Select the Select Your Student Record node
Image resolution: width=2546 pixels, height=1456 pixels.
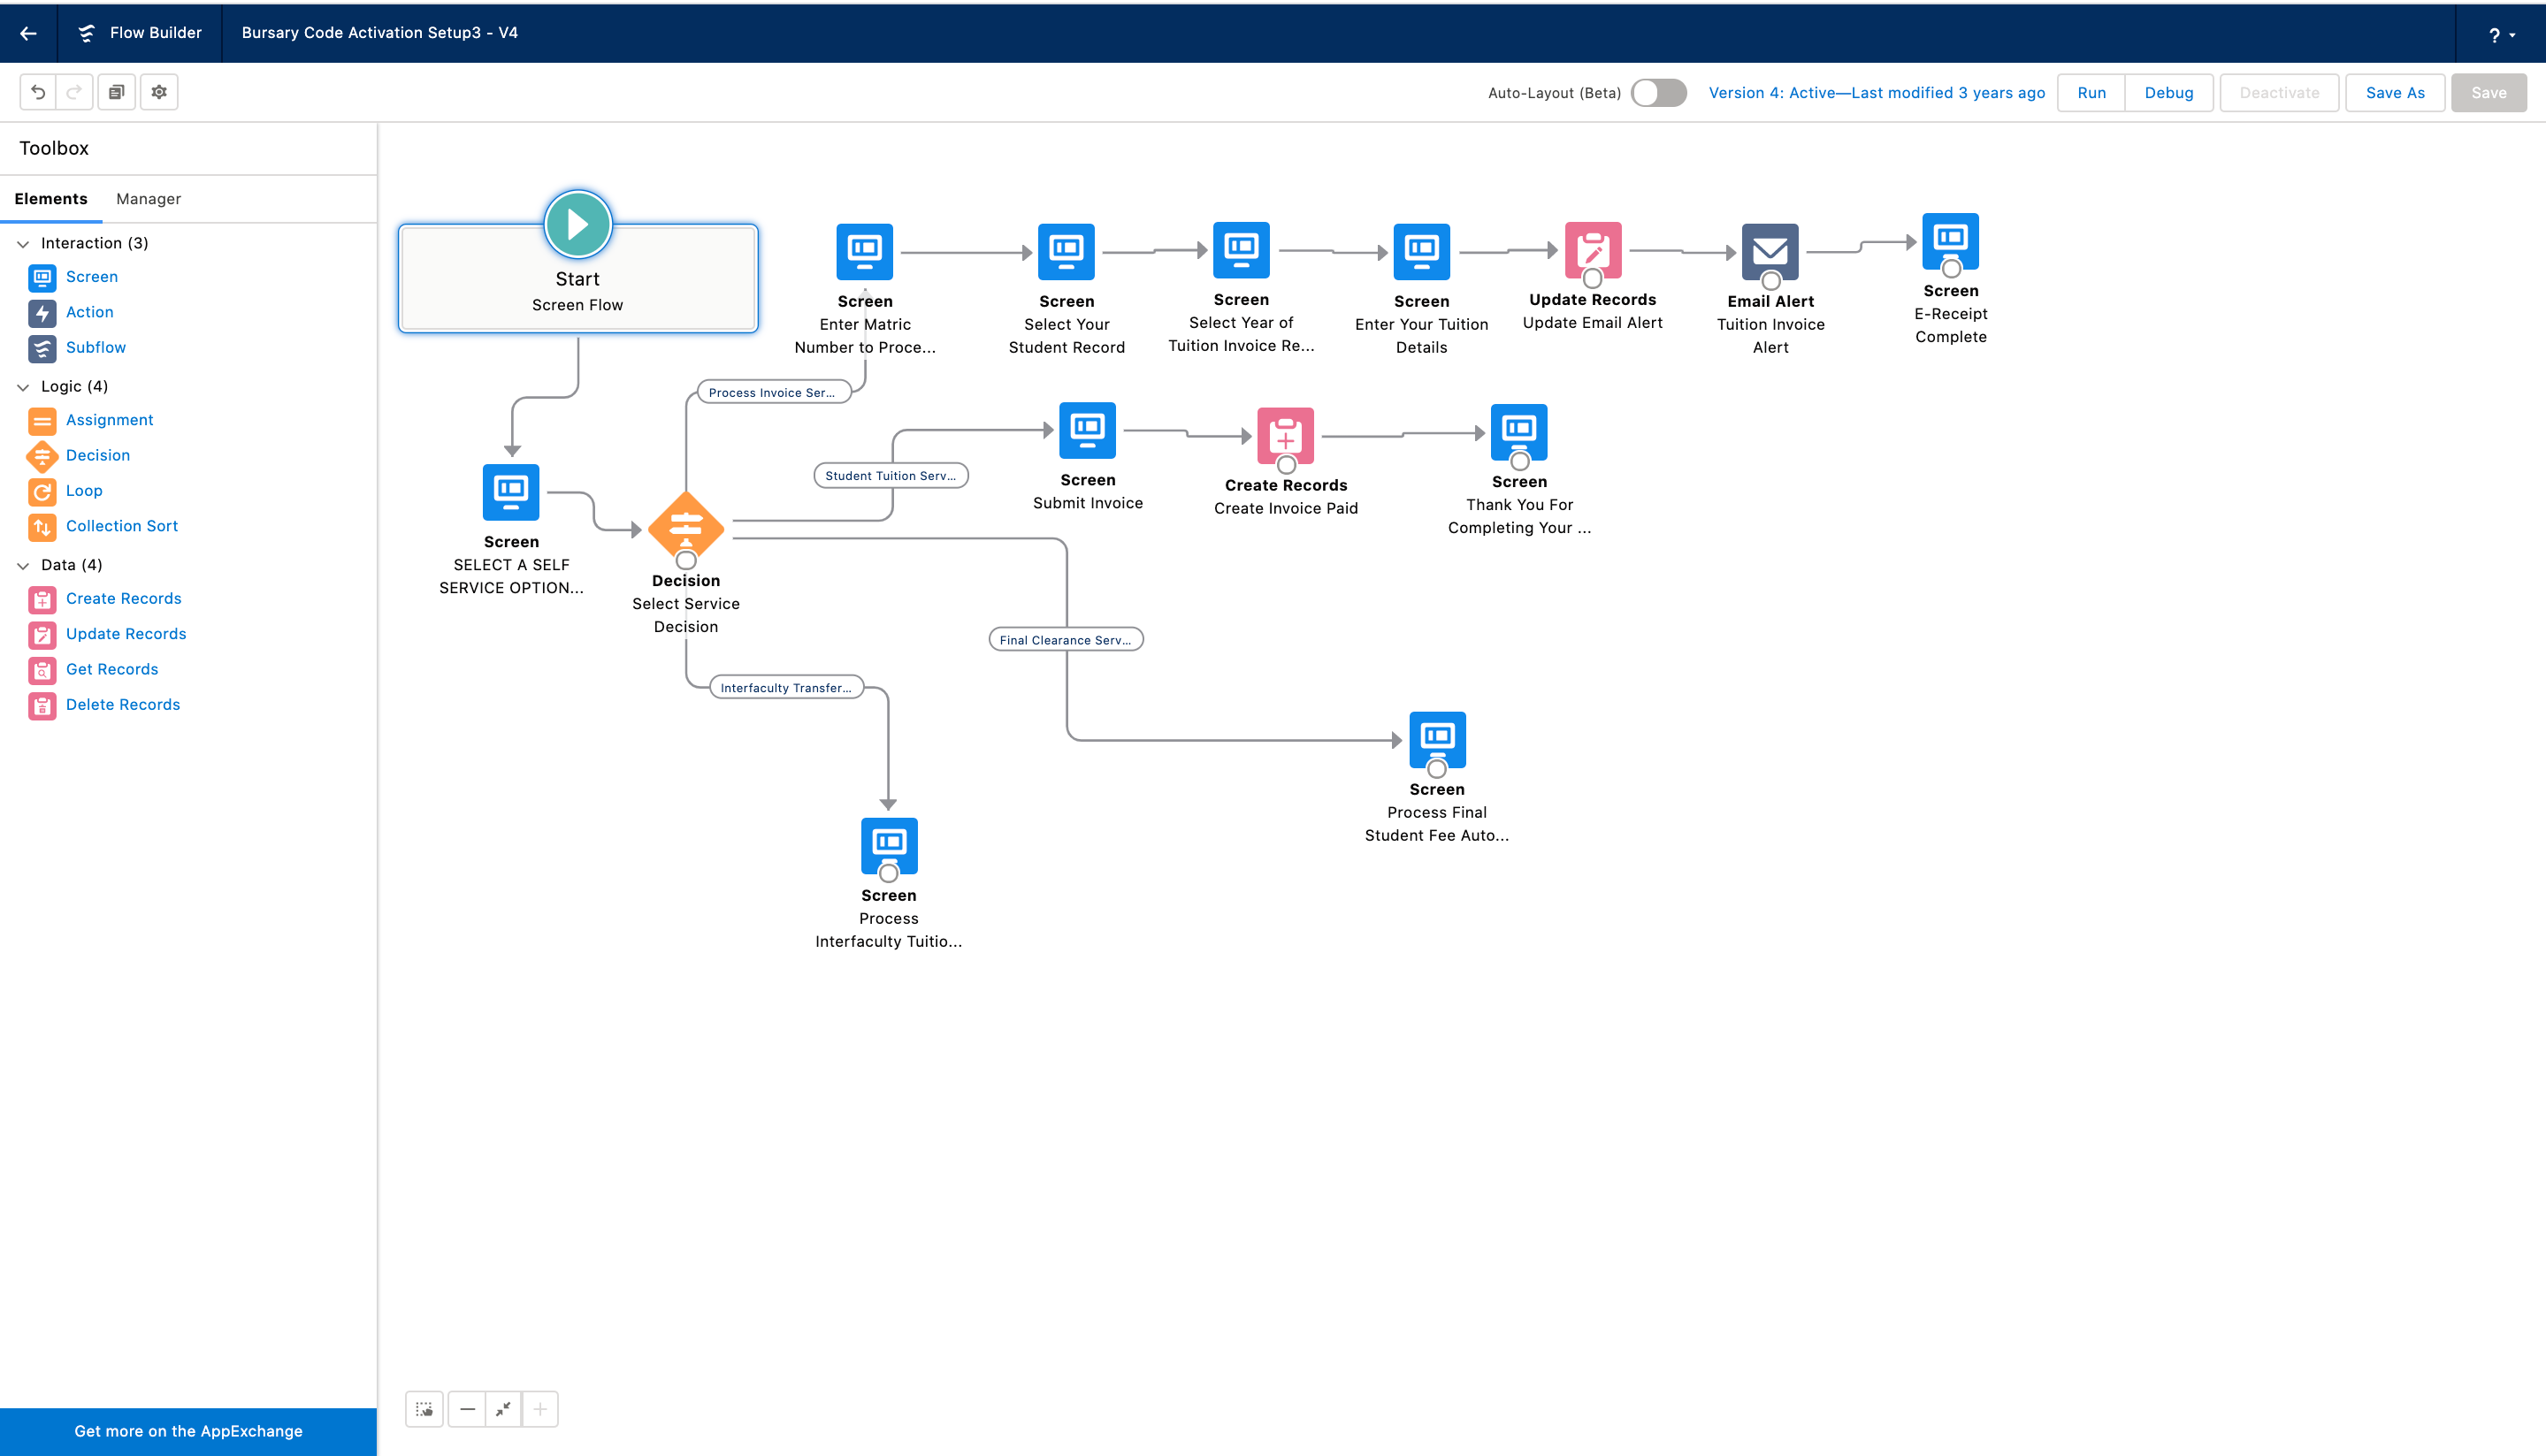tap(1066, 251)
